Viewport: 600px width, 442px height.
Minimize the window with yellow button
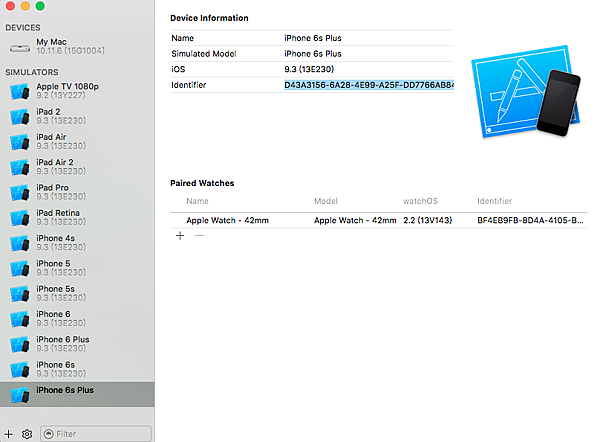coord(25,5)
